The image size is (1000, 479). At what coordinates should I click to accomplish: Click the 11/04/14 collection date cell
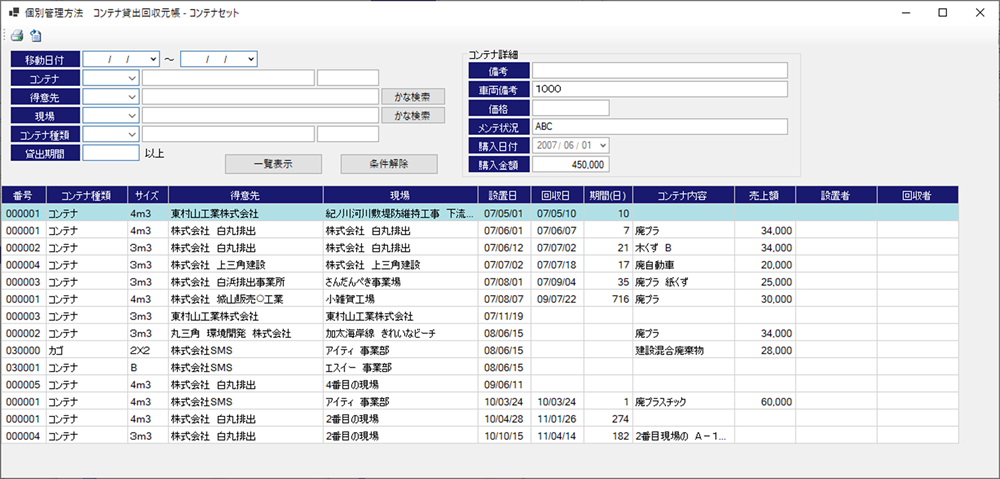557,436
